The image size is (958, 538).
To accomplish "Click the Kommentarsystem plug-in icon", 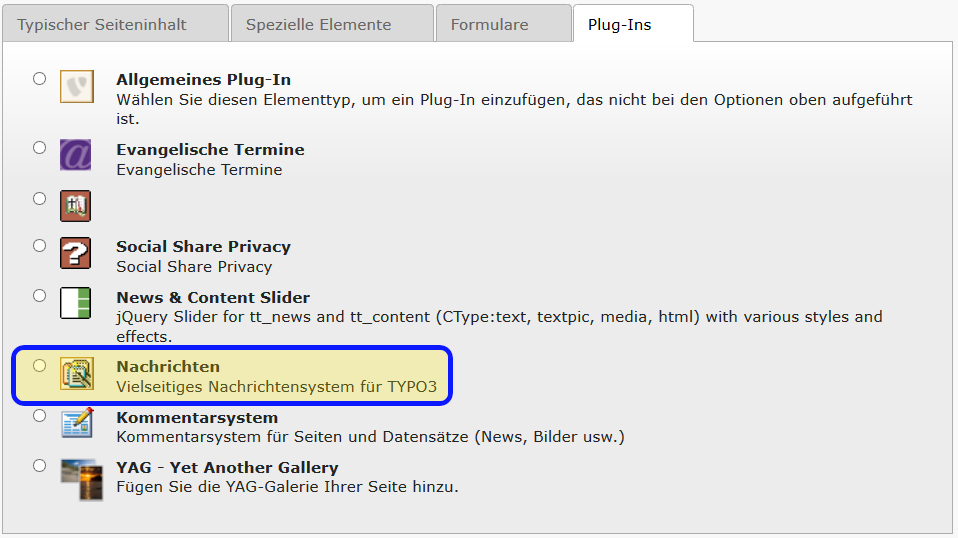I will 76,423.
